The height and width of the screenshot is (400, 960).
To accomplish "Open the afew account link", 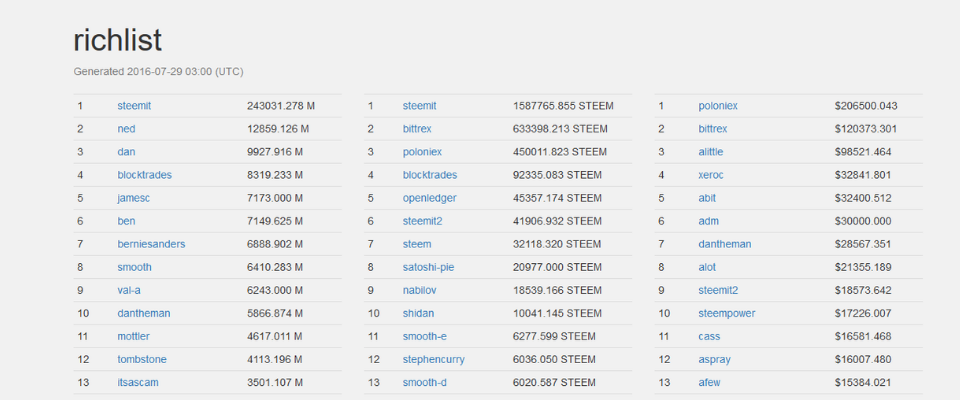I will point(709,383).
